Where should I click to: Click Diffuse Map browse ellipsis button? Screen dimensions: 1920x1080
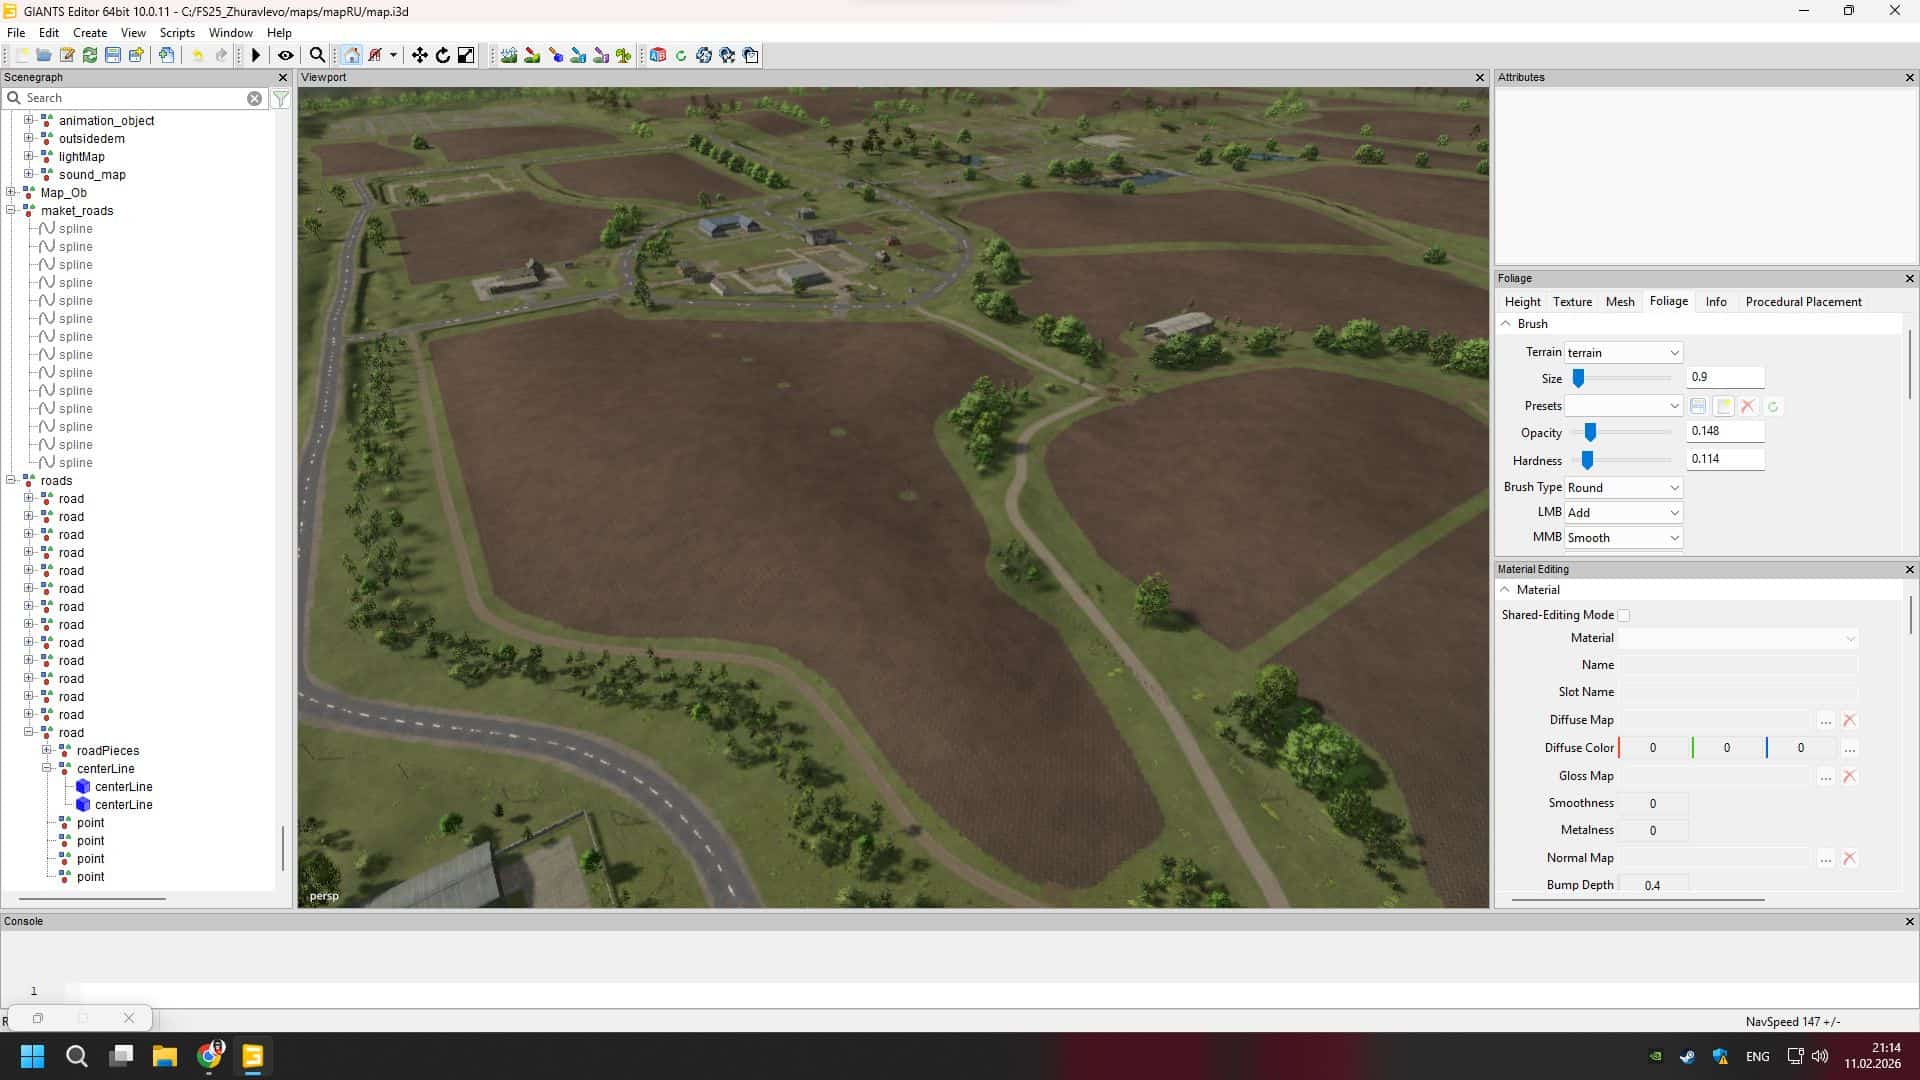(x=1826, y=721)
